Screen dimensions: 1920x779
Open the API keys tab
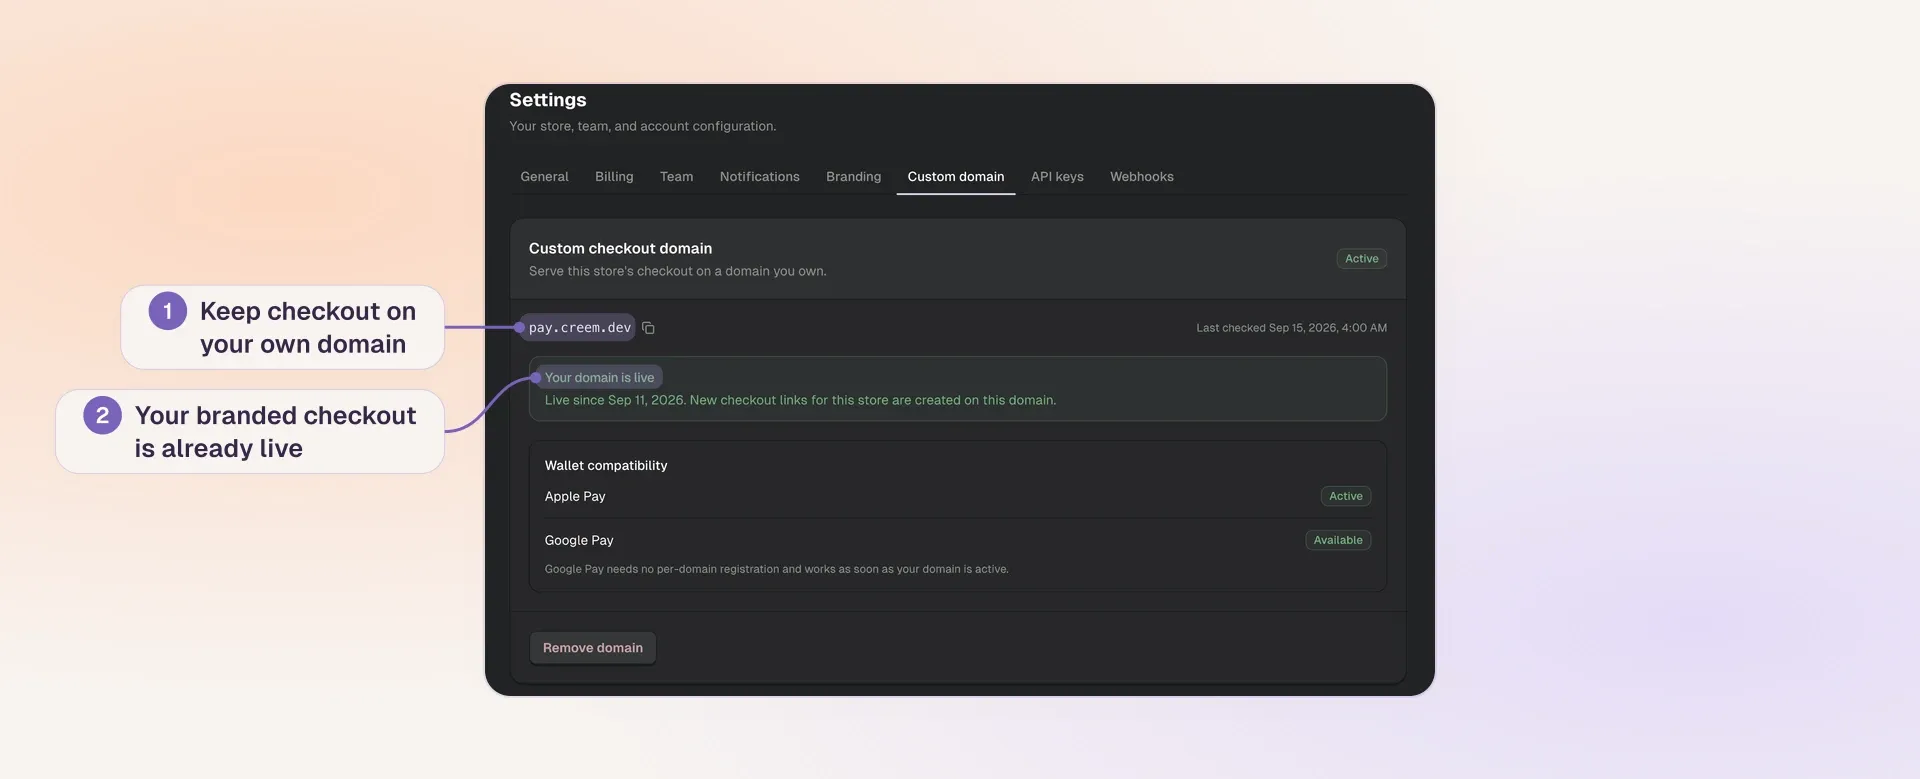tap(1057, 177)
